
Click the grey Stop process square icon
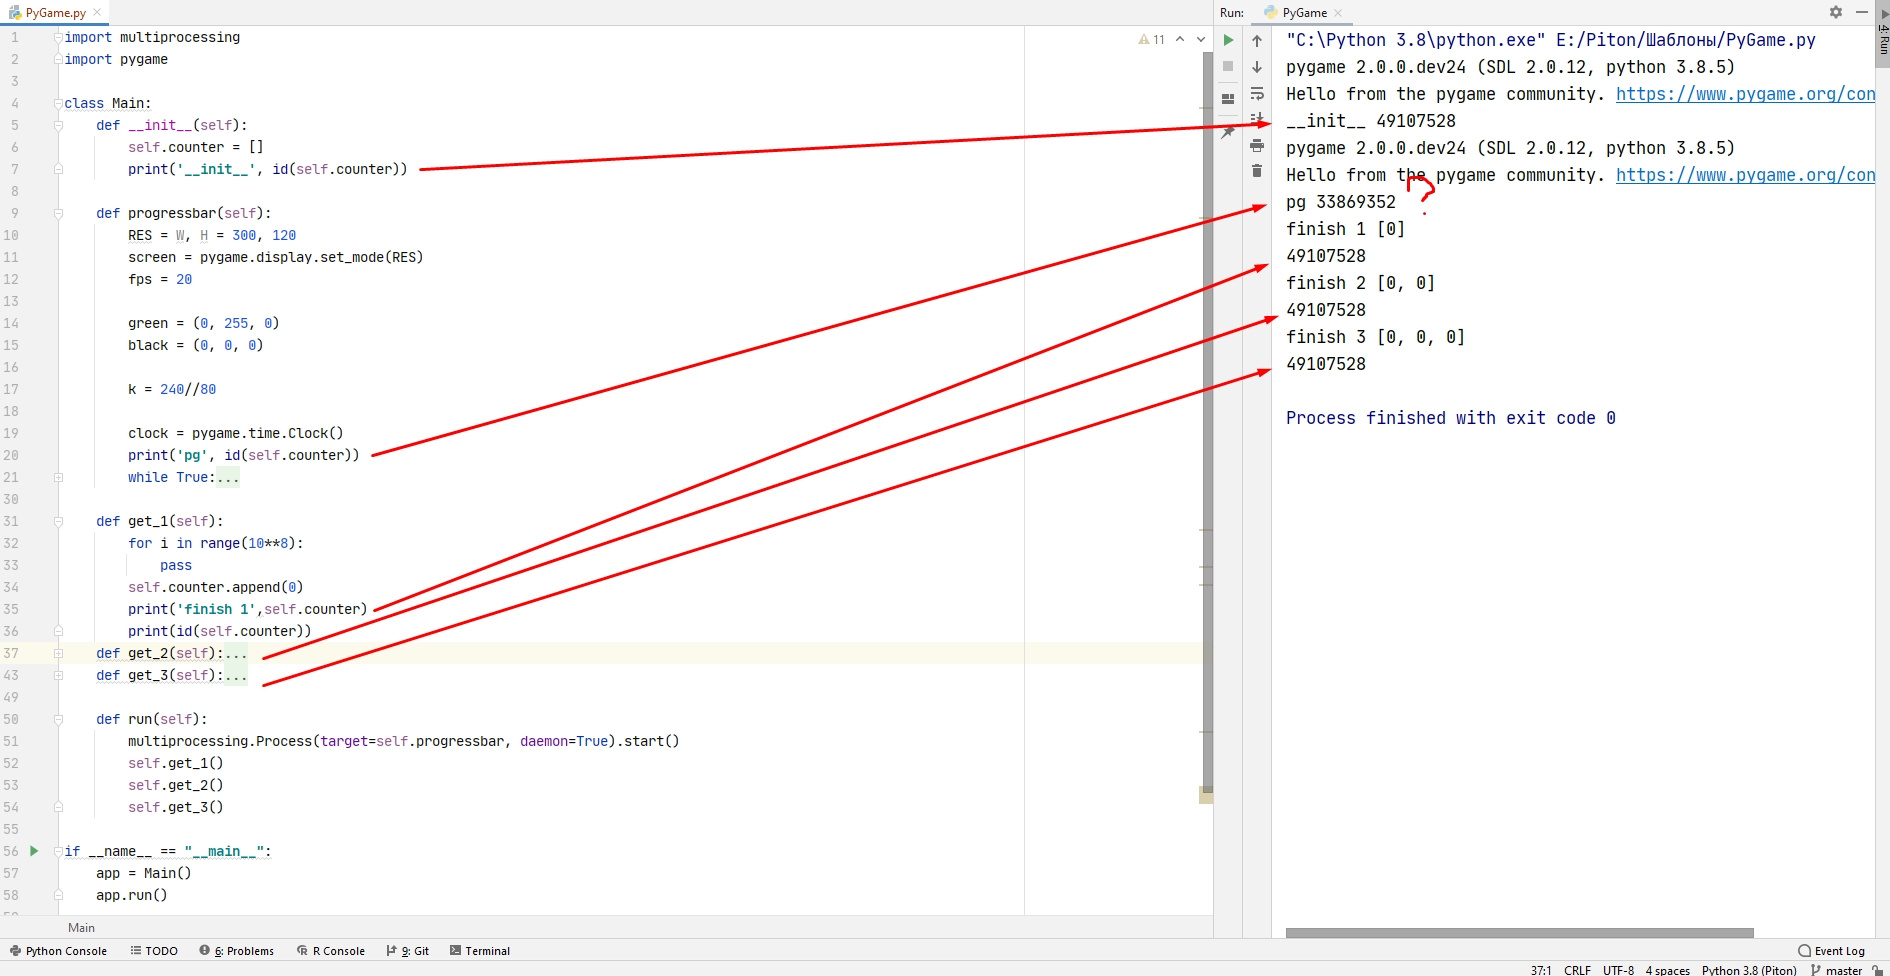point(1228,66)
